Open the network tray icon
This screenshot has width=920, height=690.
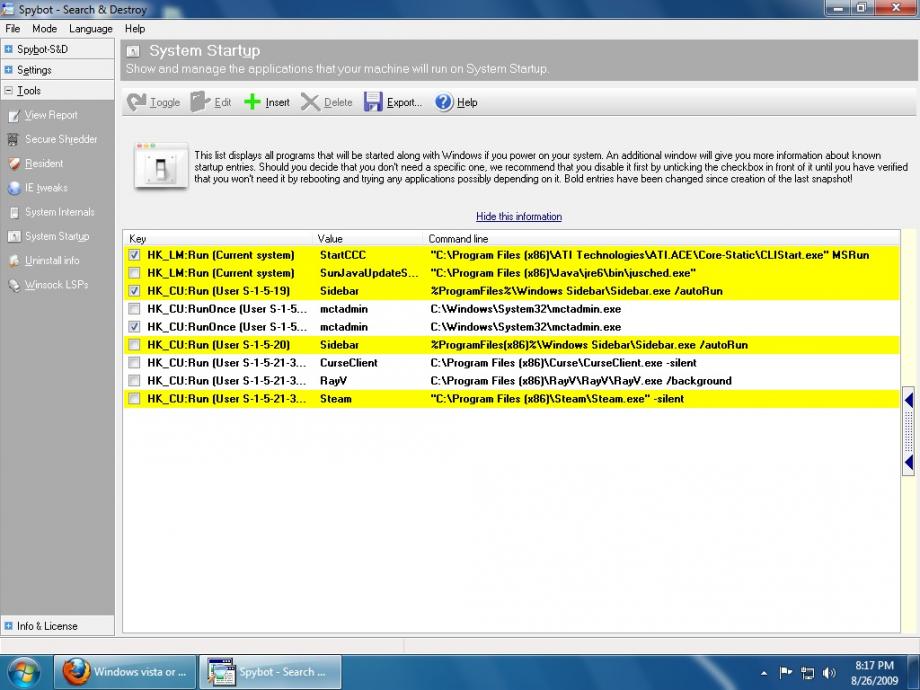808,673
